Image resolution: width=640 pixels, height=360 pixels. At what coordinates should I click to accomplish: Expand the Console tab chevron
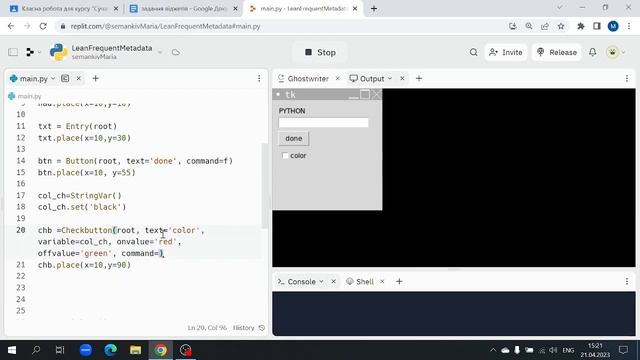point(321,282)
